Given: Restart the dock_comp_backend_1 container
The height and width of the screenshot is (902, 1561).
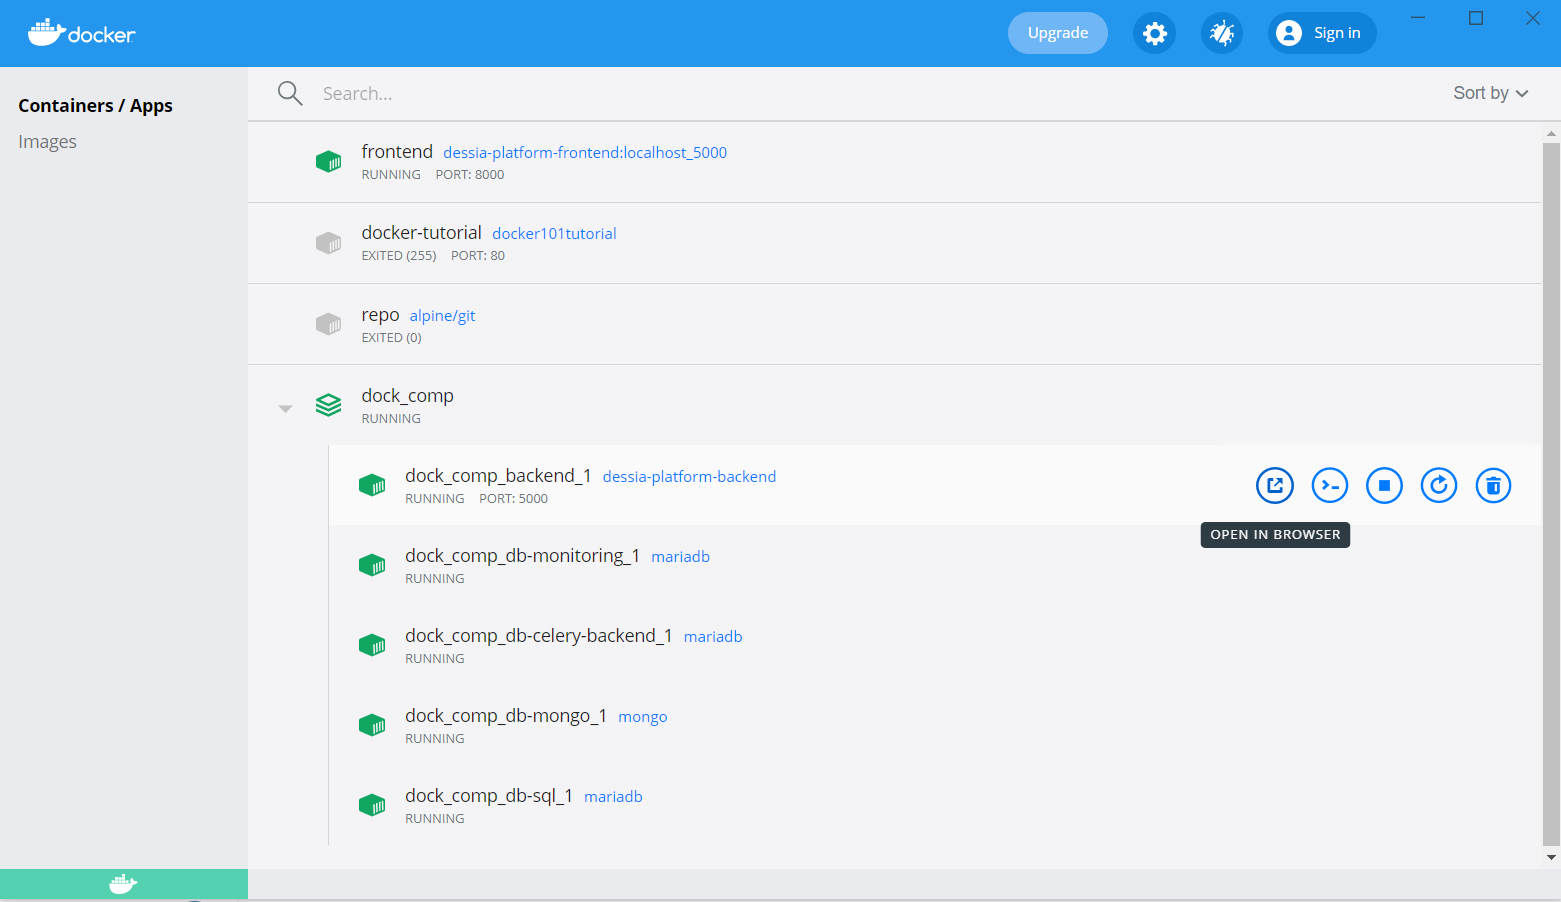Looking at the screenshot, I should (x=1439, y=486).
